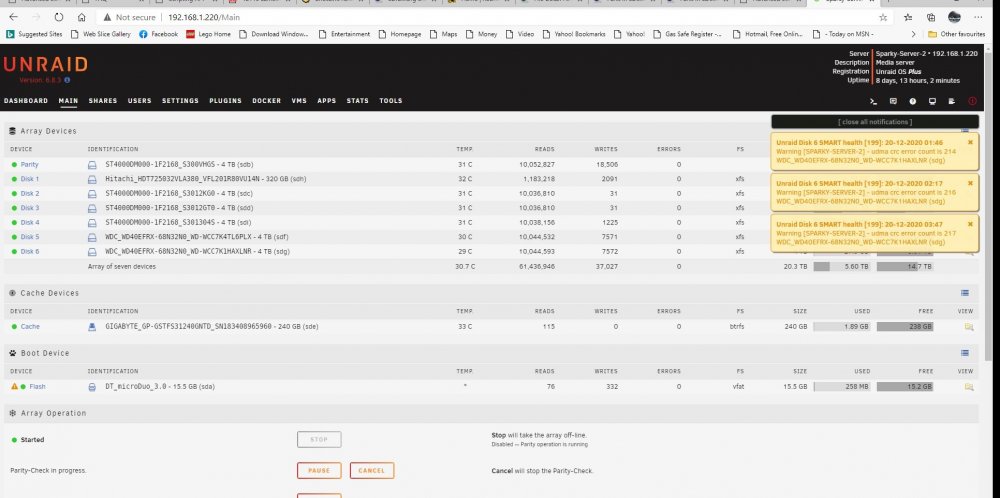This screenshot has height=498, width=1000.
Task: Open the Disk 5 device link
Action: click(x=29, y=237)
